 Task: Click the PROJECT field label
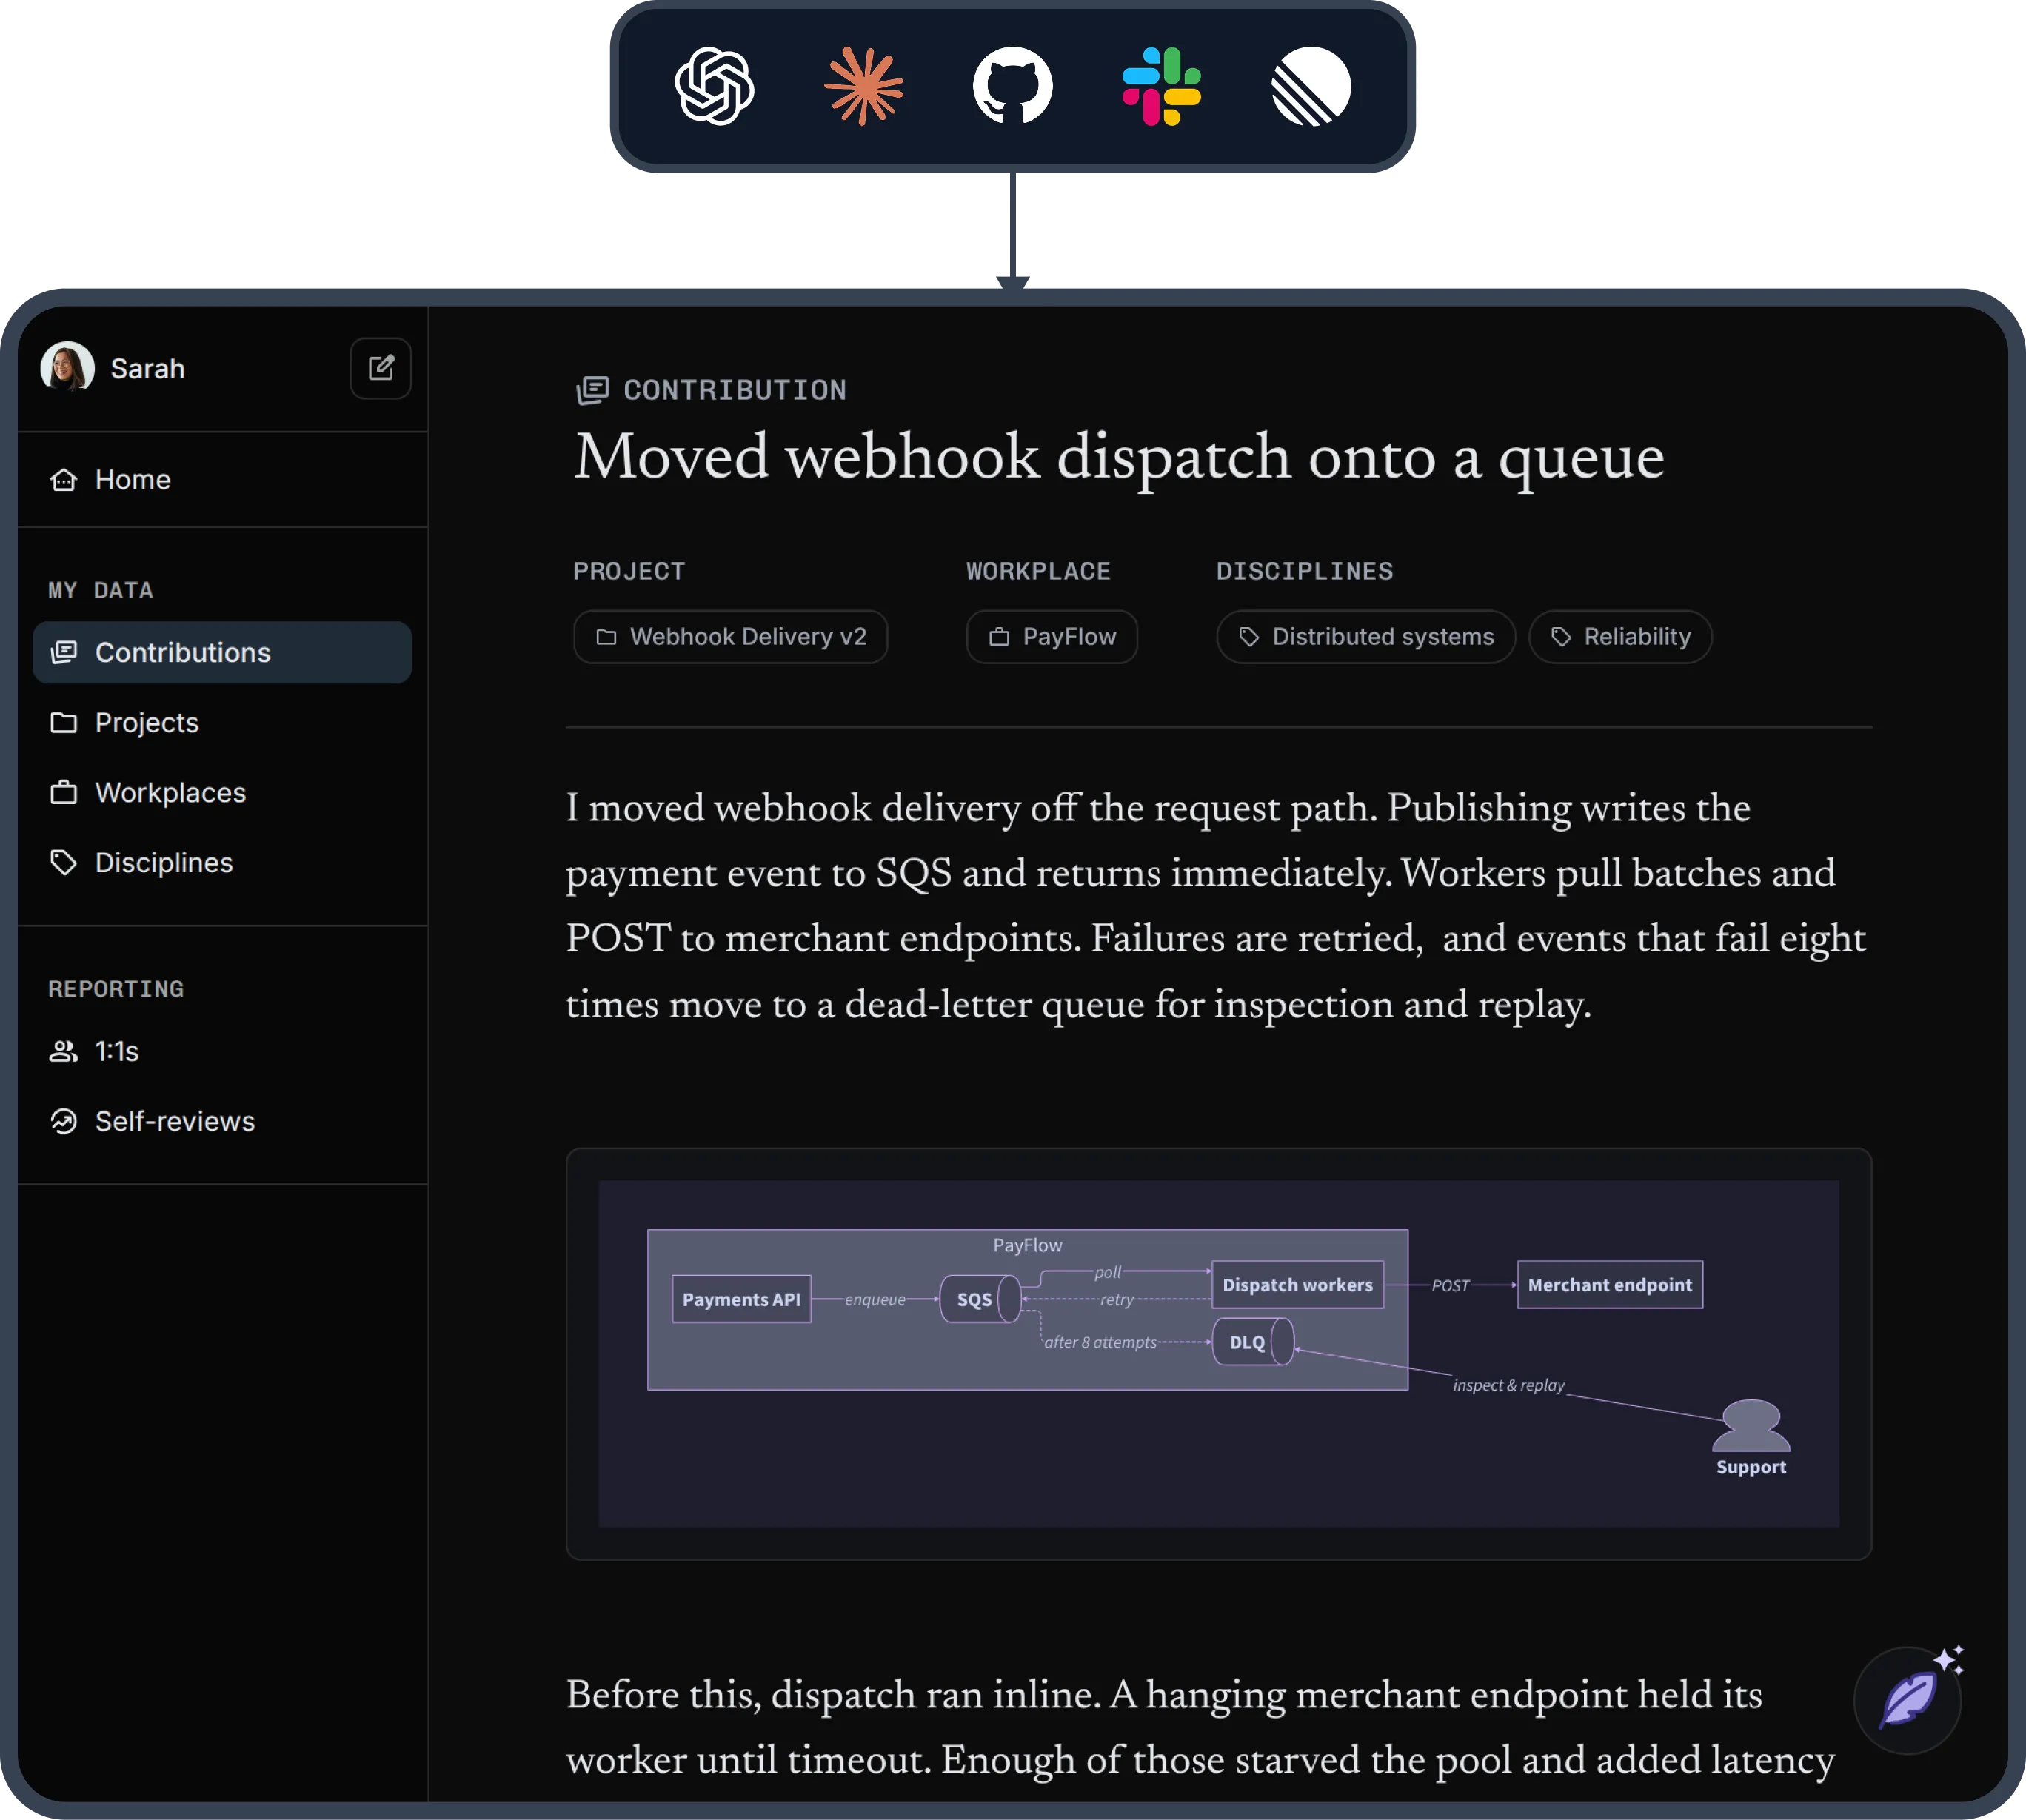[x=629, y=571]
